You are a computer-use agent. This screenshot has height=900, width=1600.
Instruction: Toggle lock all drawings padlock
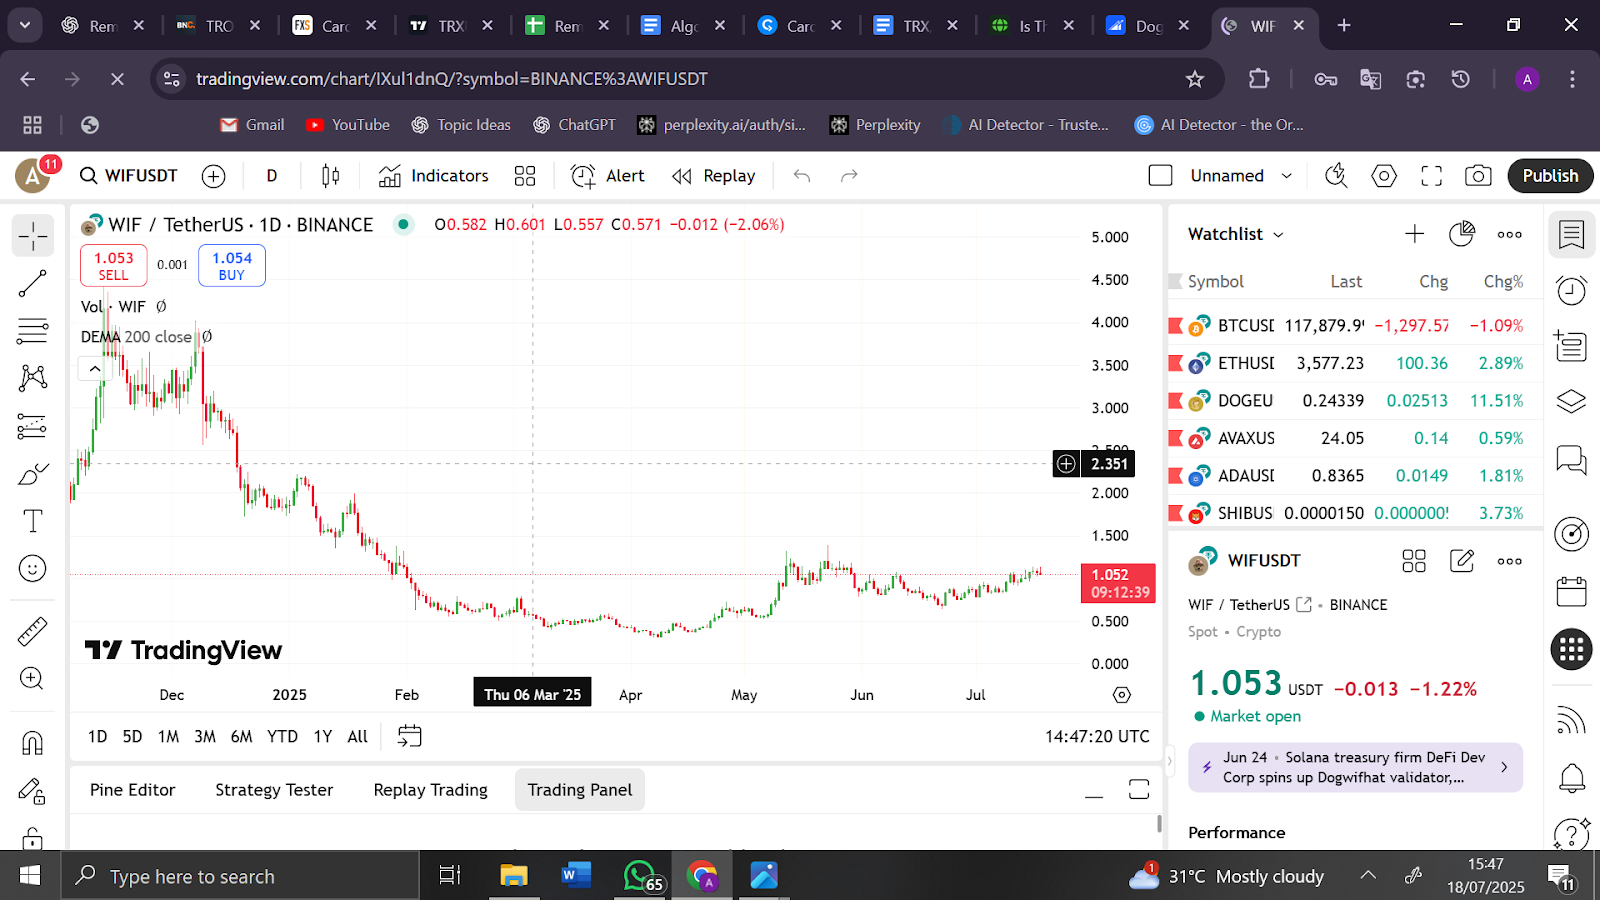point(32,838)
